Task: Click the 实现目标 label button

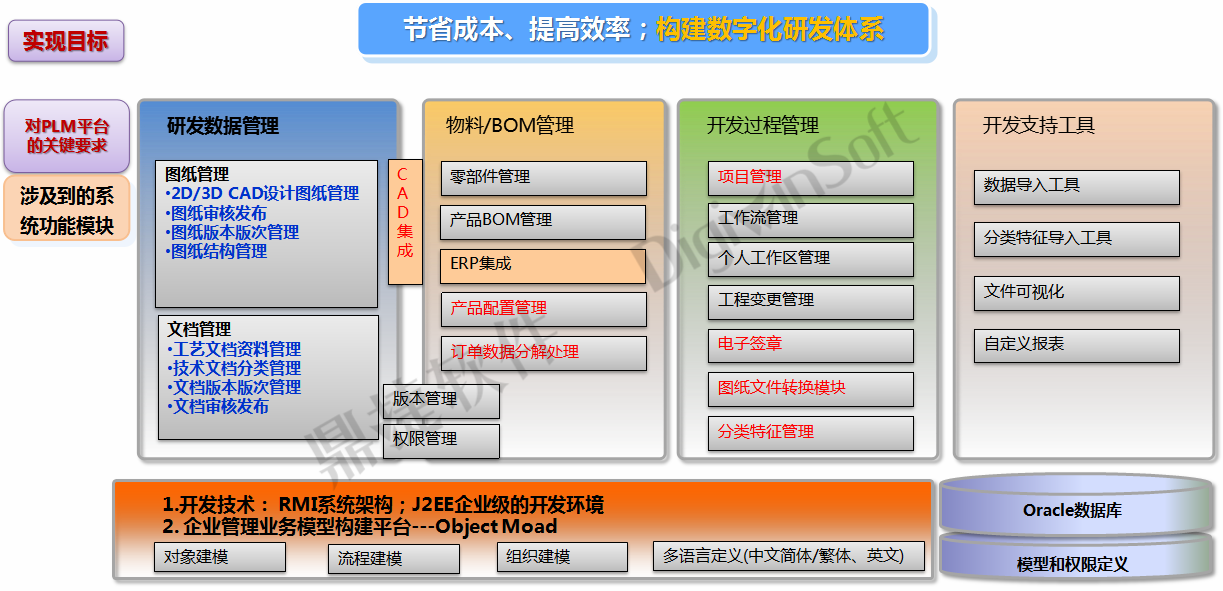Action: [66, 42]
